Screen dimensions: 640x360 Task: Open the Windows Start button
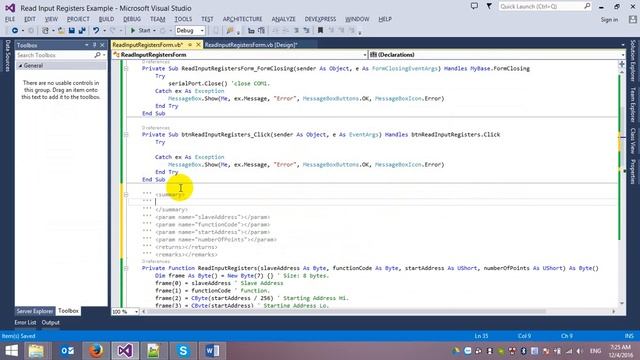(11, 351)
